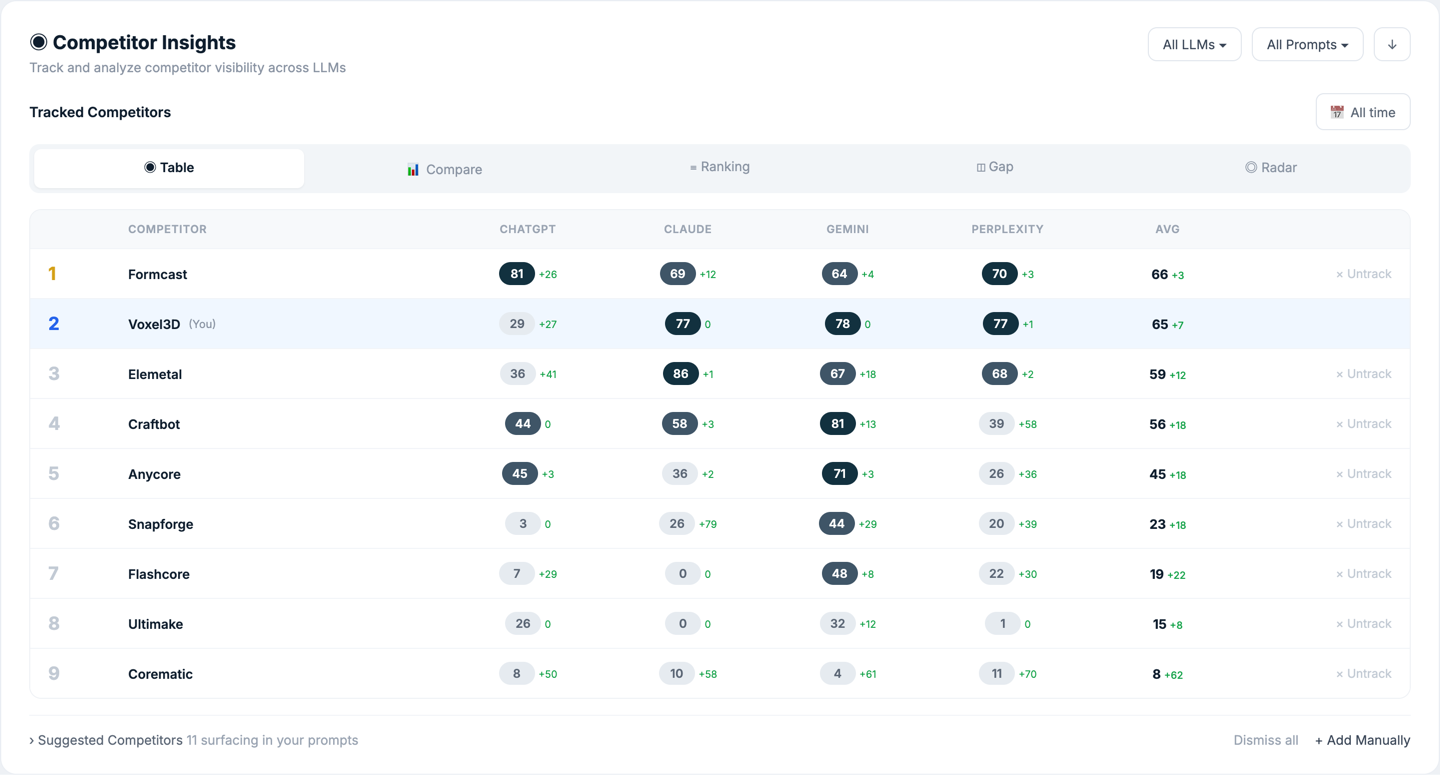
Task: Click the PERPLEXITY column header
Action: coord(1008,229)
